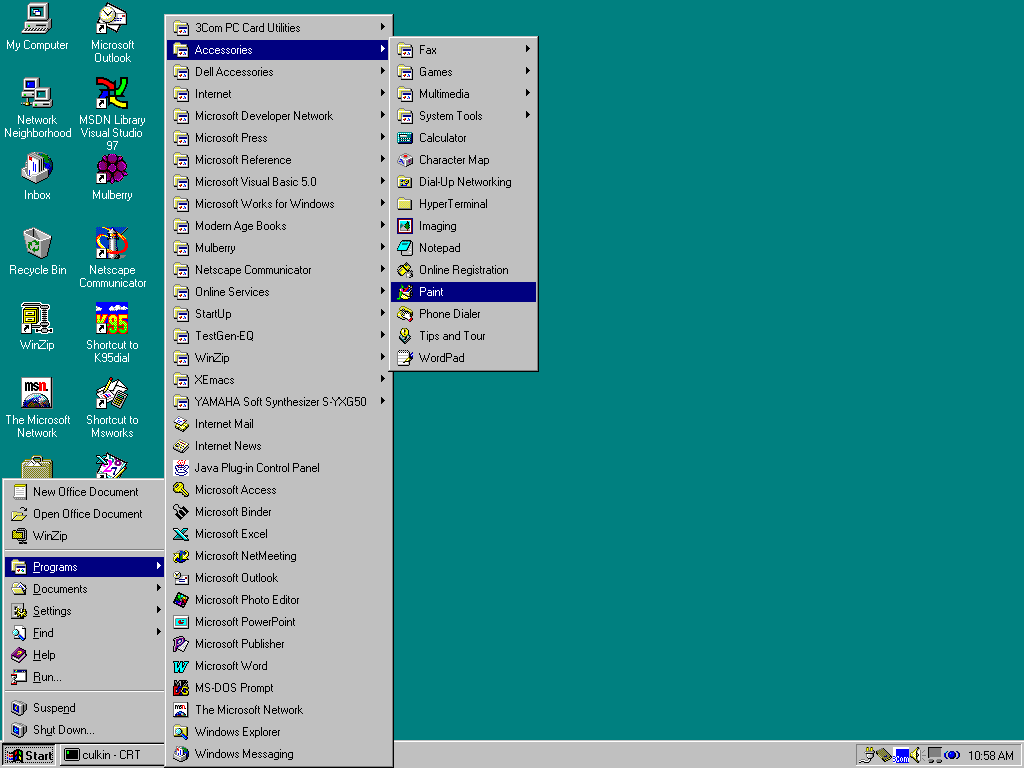This screenshot has width=1024, height=768.
Task: Open Java Plug-in Control Panel
Action: [279, 468]
